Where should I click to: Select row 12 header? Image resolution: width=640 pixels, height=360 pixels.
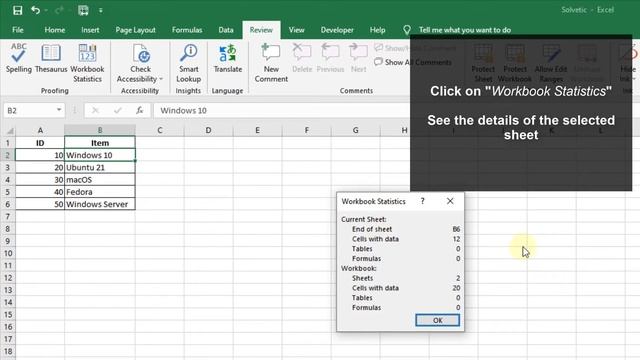[7, 278]
